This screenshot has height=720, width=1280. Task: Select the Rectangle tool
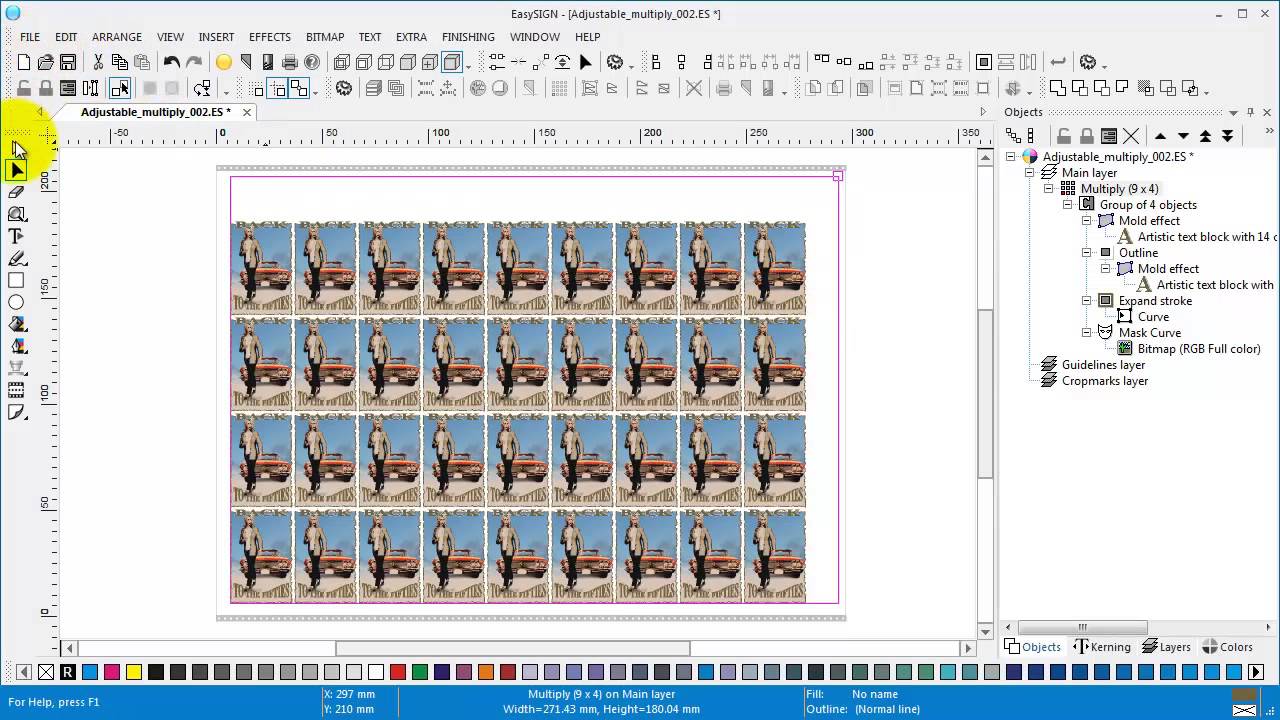click(x=16, y=280)
